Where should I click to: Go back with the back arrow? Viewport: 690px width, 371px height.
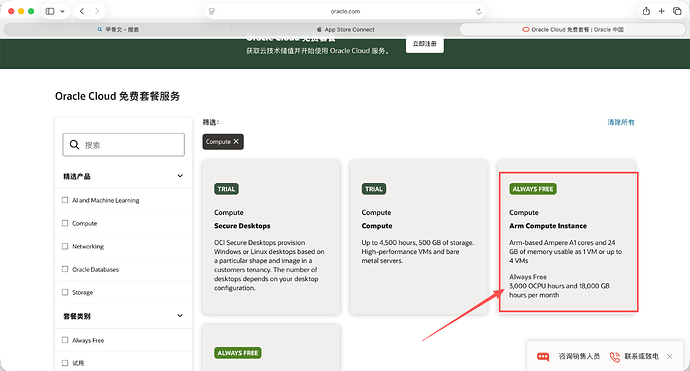pyautogui.click(x=82, y=11)
